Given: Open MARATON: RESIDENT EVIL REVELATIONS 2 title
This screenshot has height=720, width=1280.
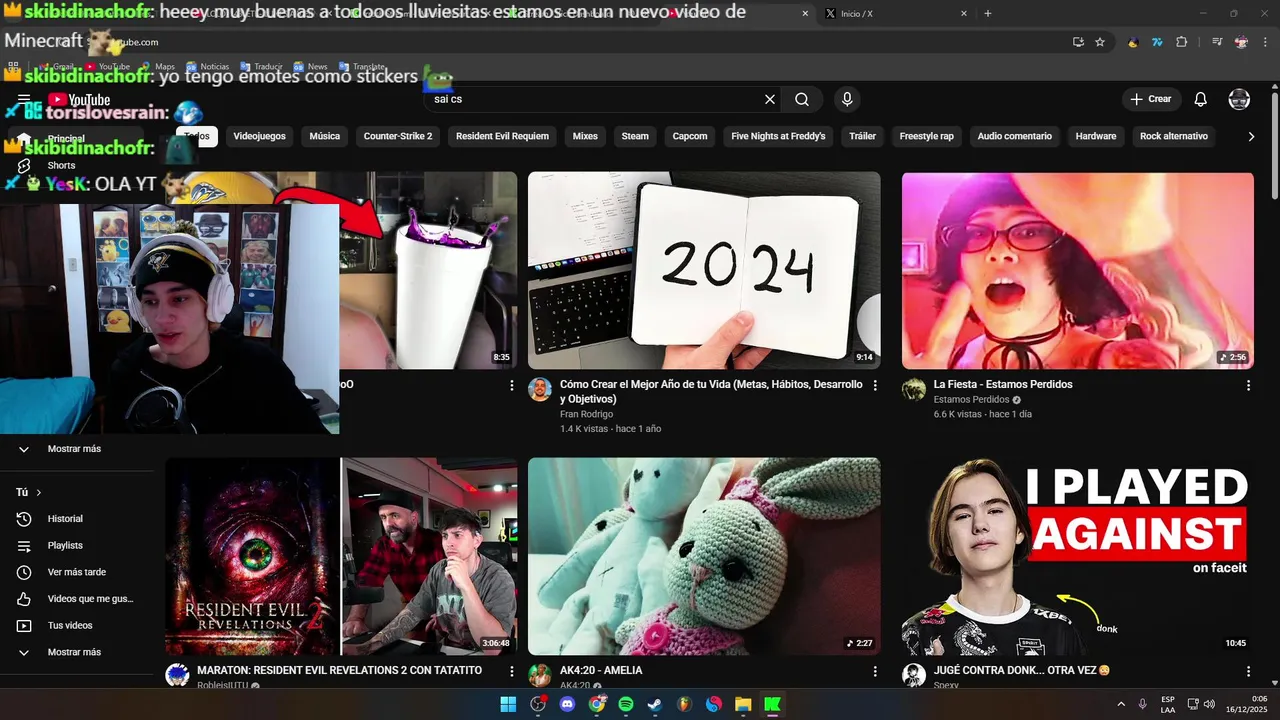Looking at the screenshot, I should tap(339, 670).
